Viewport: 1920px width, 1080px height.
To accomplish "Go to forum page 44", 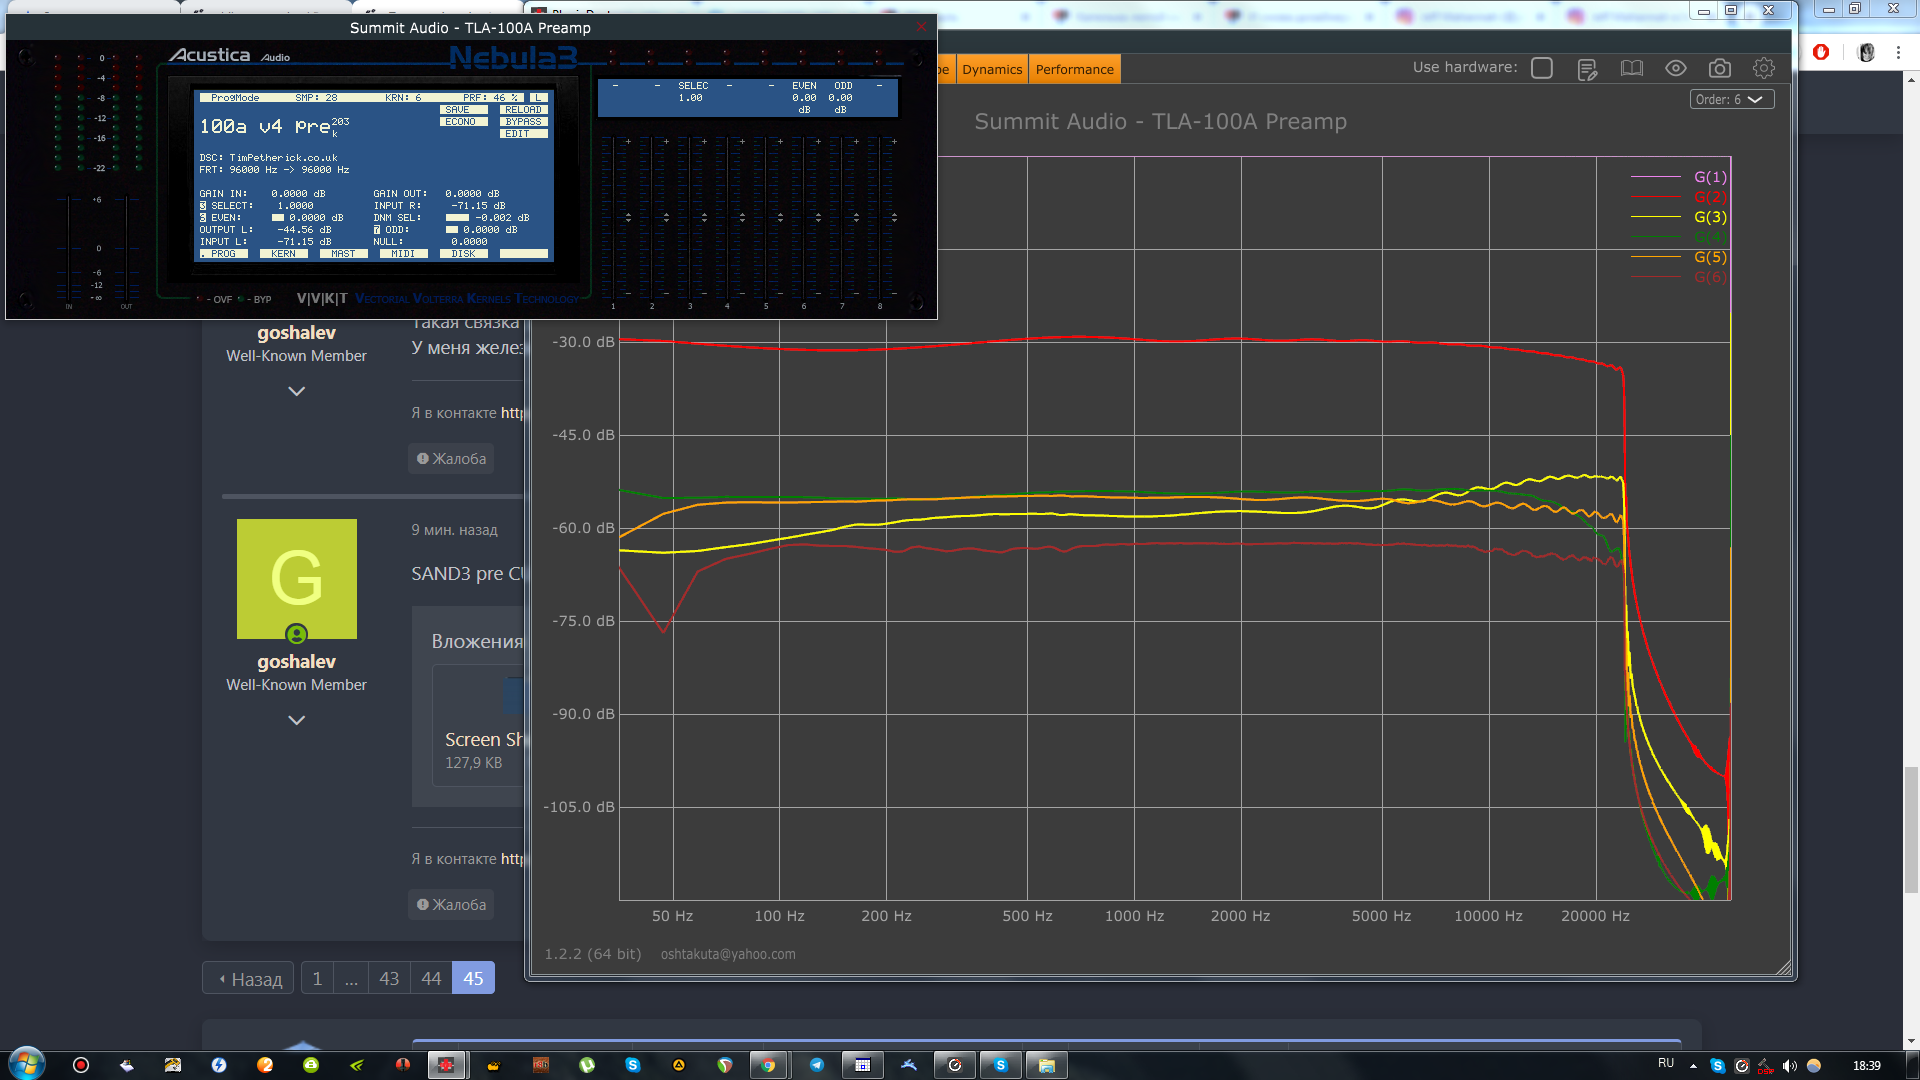I will point(431,978).
